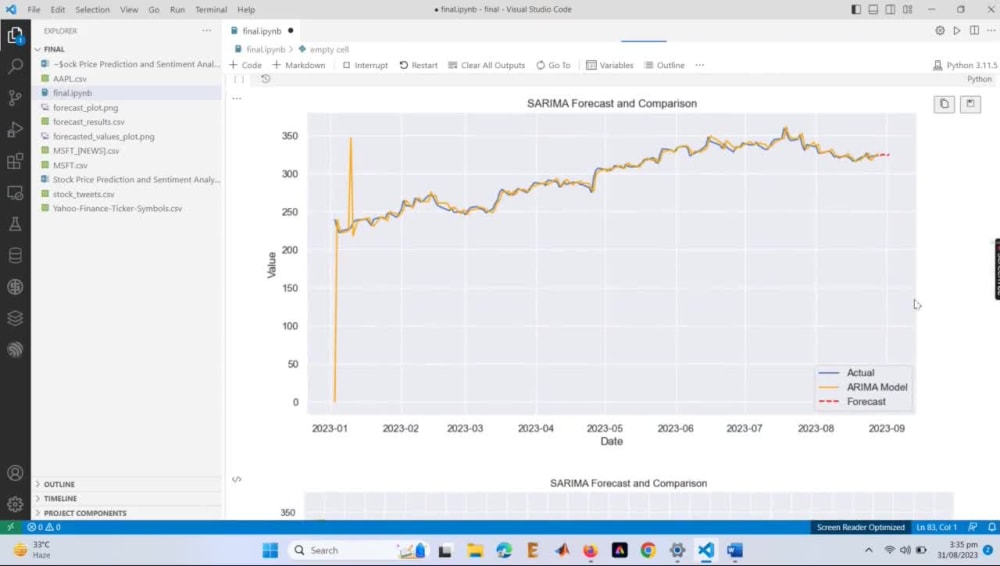This screenshot has width=1000, height=566.
Task: Show hidden system tray icons chevron
Action: 868,550
